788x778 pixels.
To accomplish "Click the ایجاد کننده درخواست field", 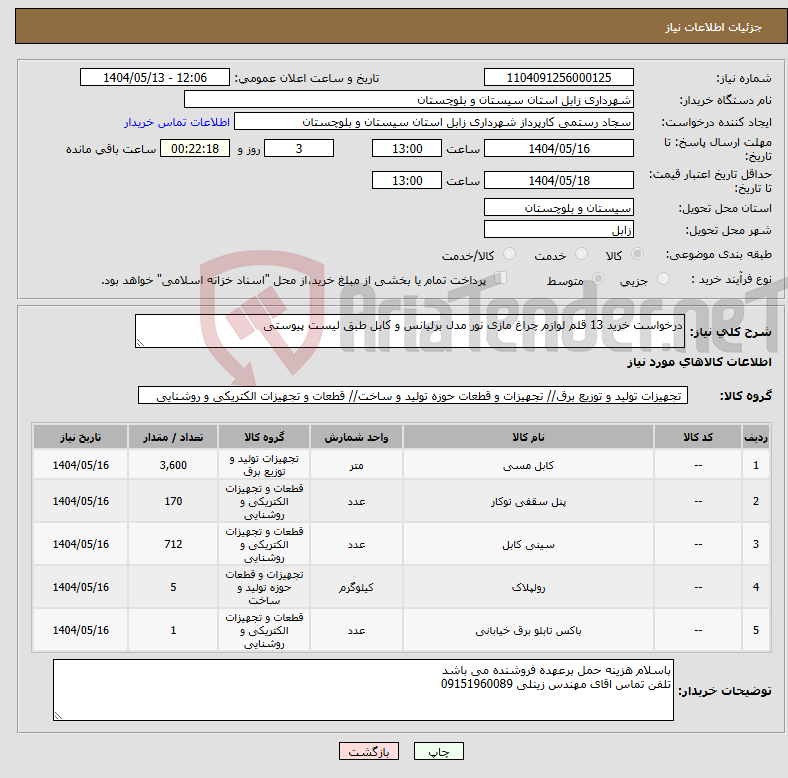I will [434, 122].
